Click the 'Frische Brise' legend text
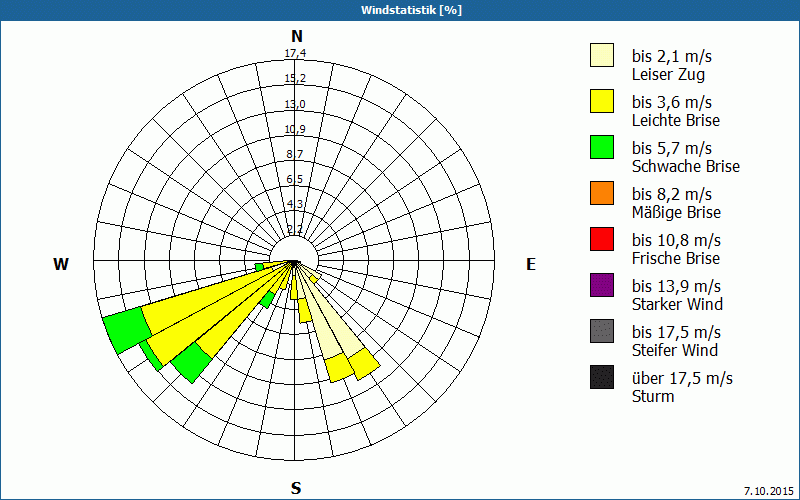 (676, 258)
